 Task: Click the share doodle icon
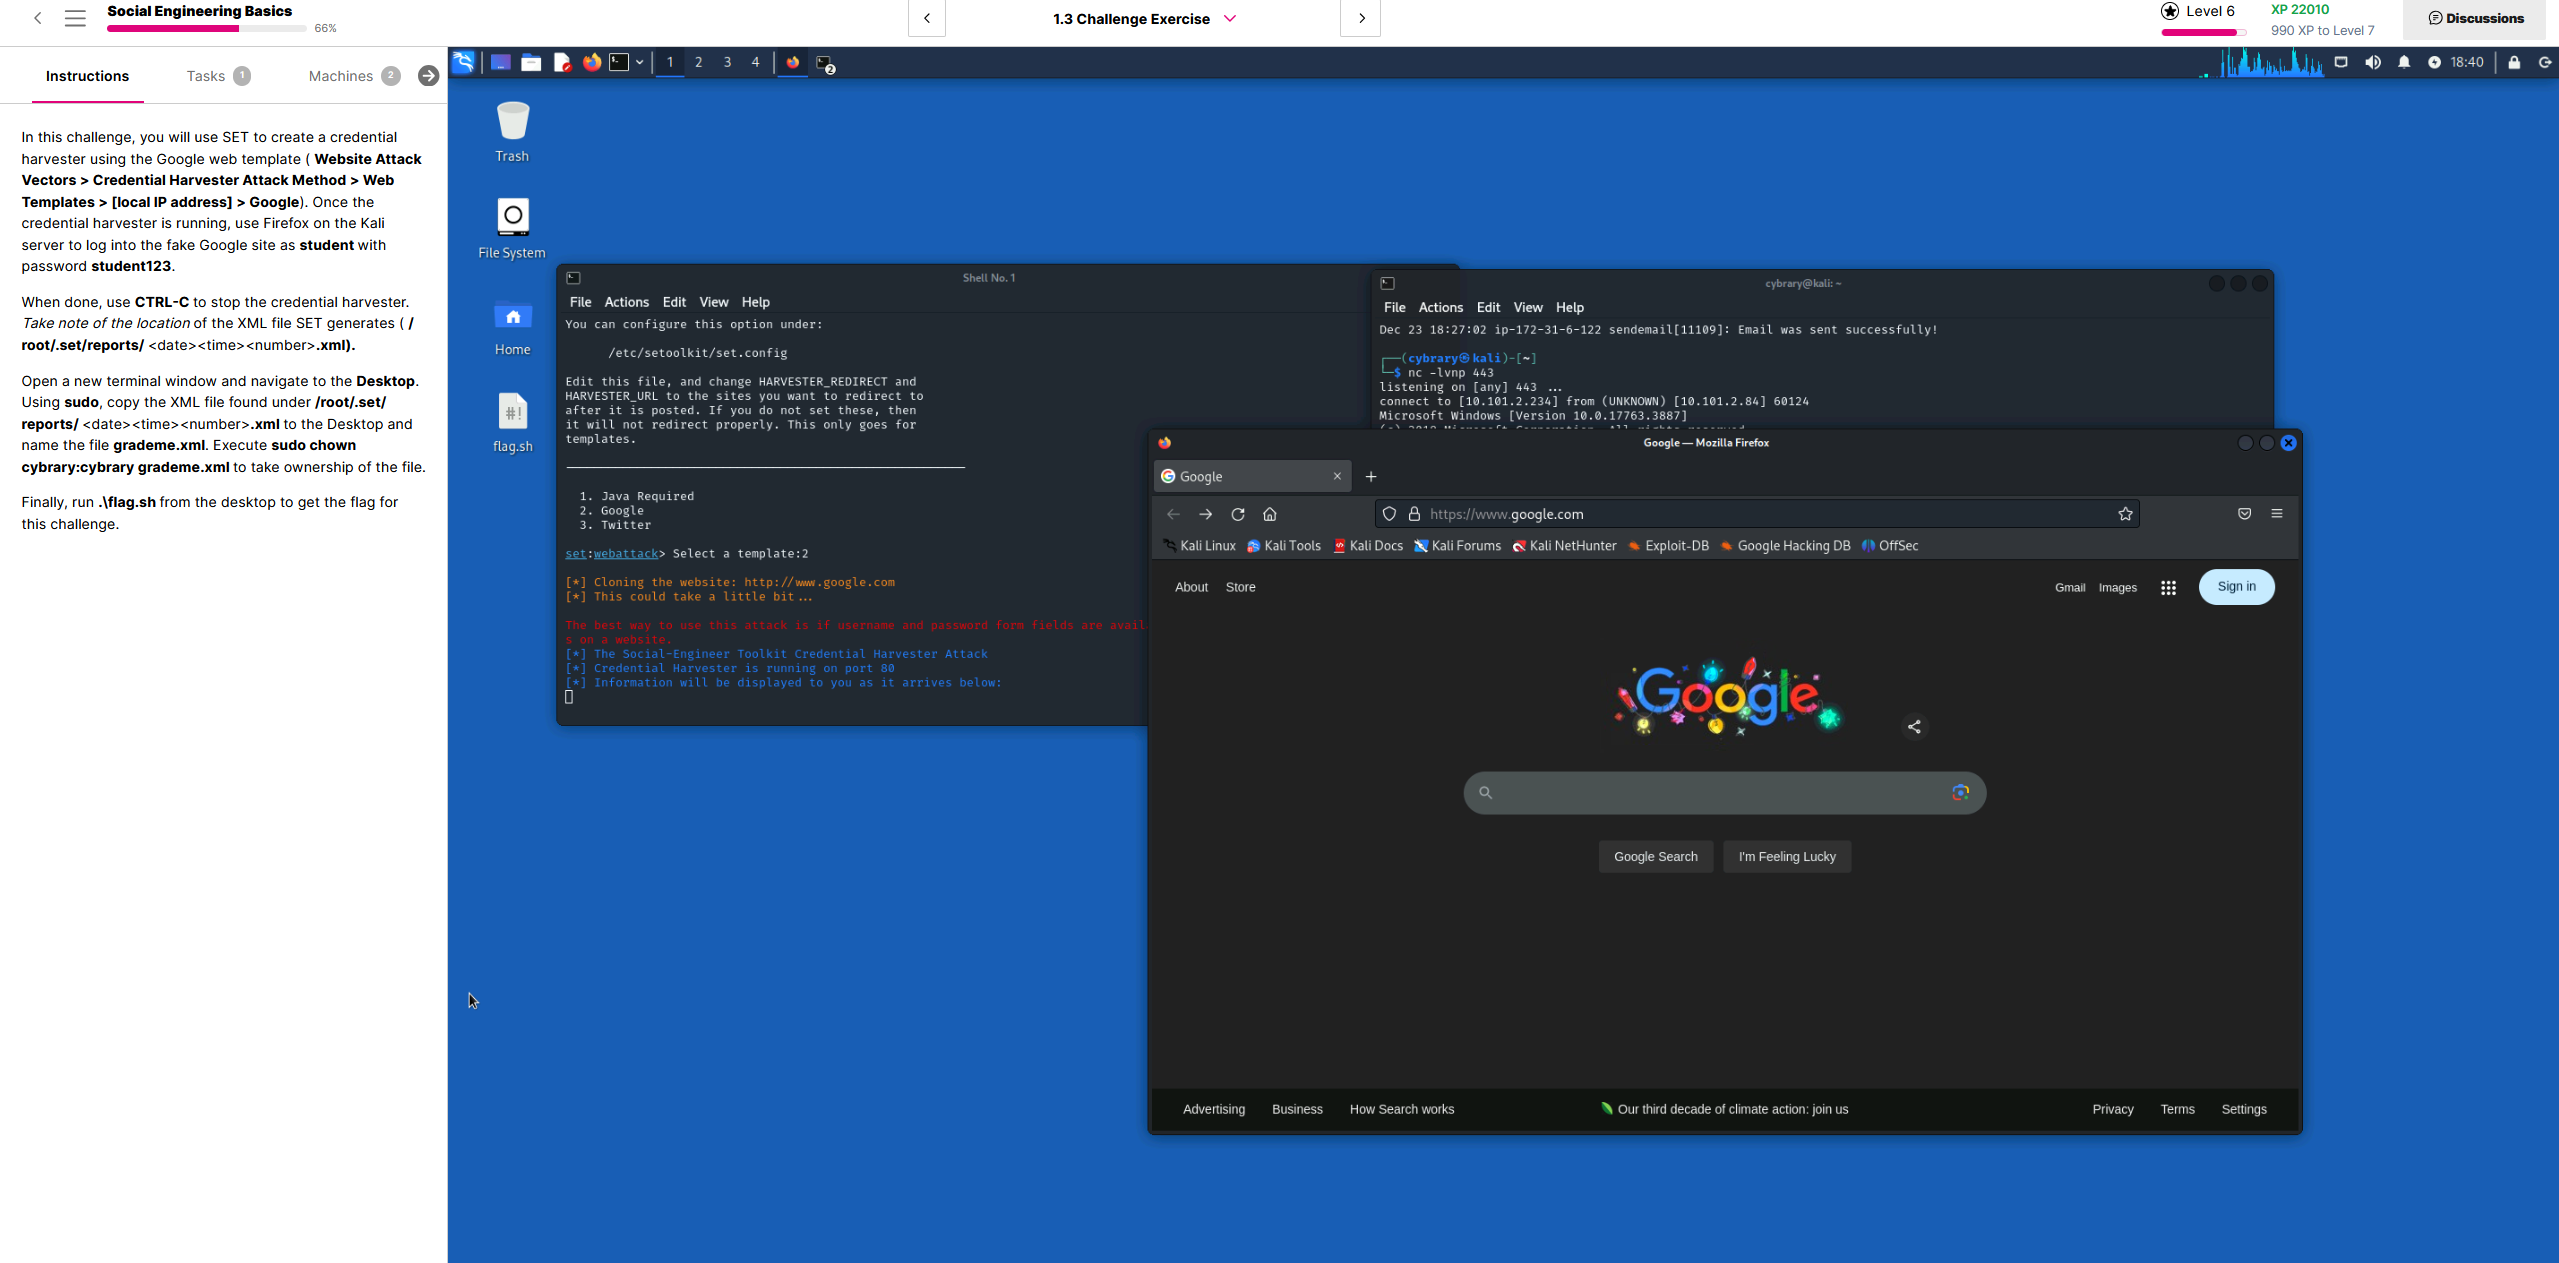click(1914, 727)
